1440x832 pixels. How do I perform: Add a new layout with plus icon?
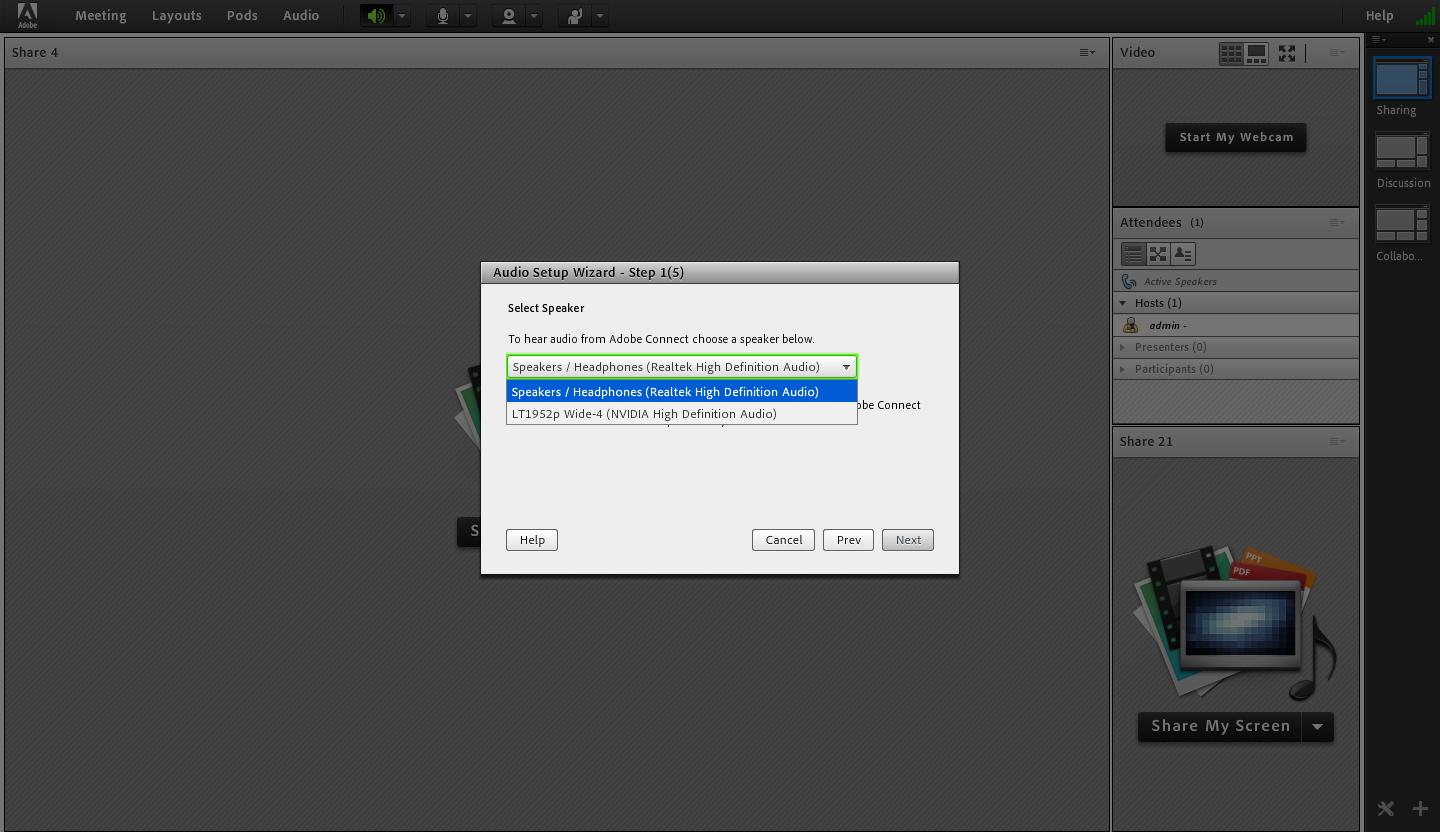point(1420,808)
